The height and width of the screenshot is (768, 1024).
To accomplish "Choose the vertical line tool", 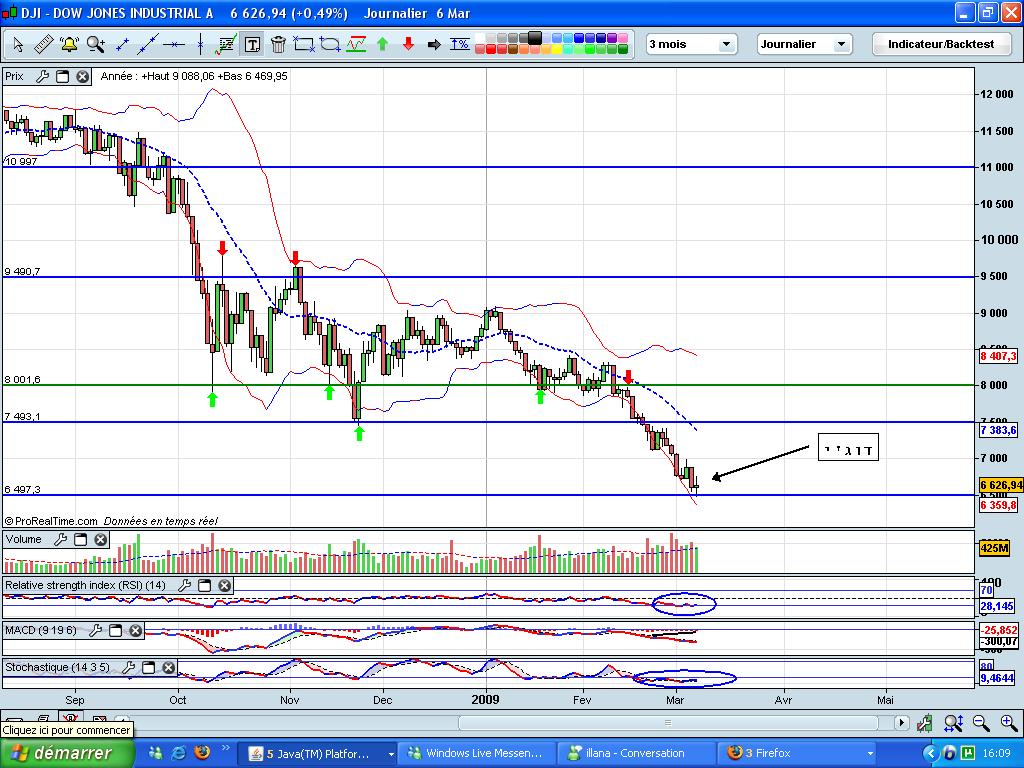I will pyautogui.click(x=200, y=44).
